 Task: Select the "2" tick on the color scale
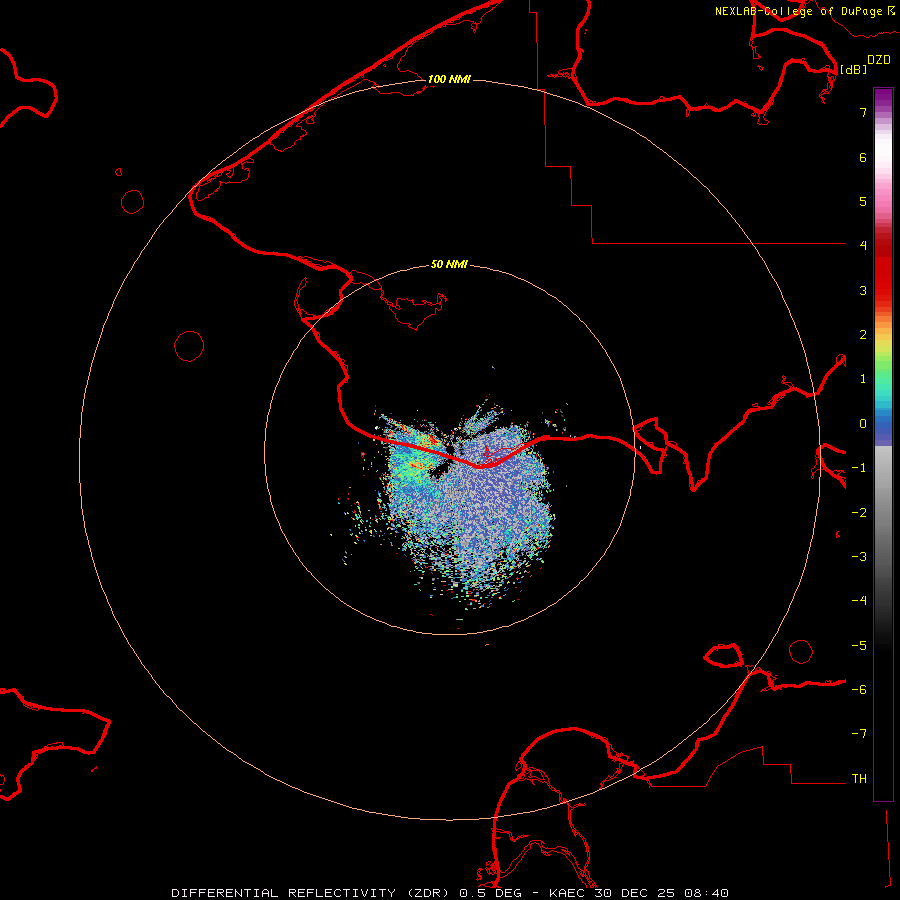[x=863, y=335]
